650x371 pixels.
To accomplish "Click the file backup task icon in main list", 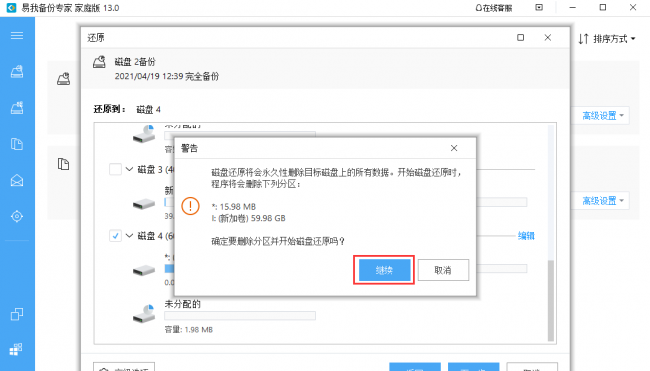I will pos(63,164).
